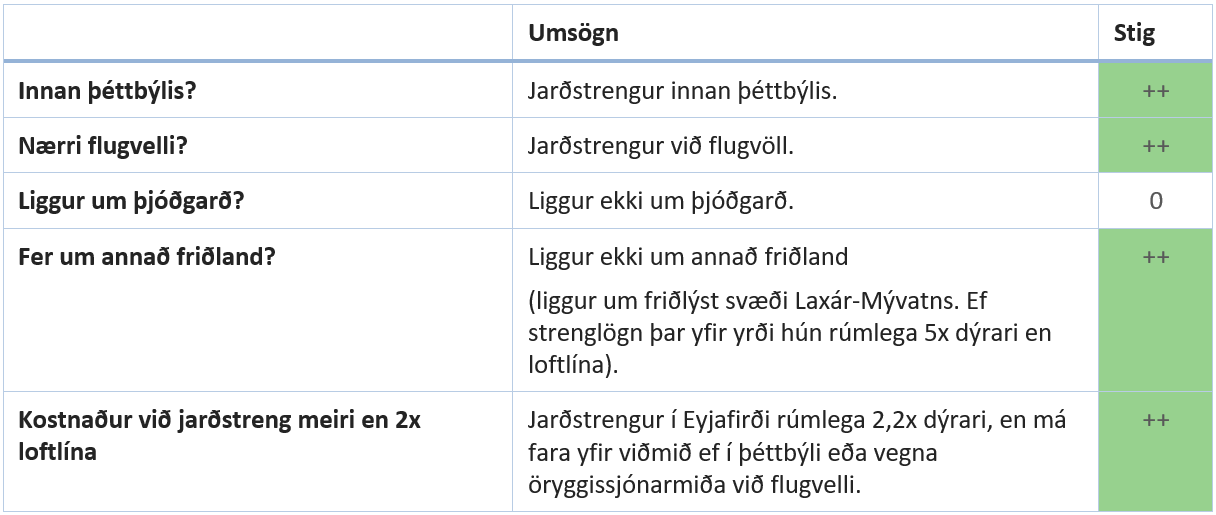
Task: Click the "Umsögn" column header
Action: click(573, 33)
